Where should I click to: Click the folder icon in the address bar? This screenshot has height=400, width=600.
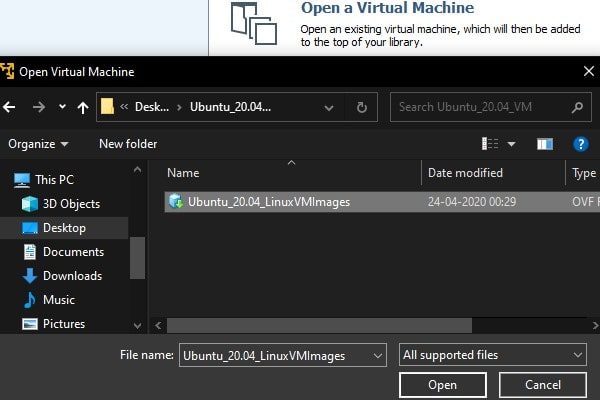[107, 107]
